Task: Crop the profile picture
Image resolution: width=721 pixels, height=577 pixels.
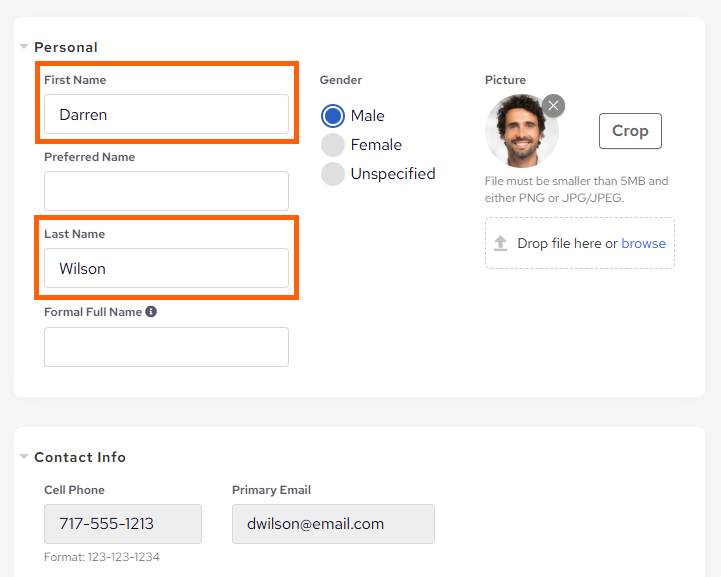Action: coord(630,131)
